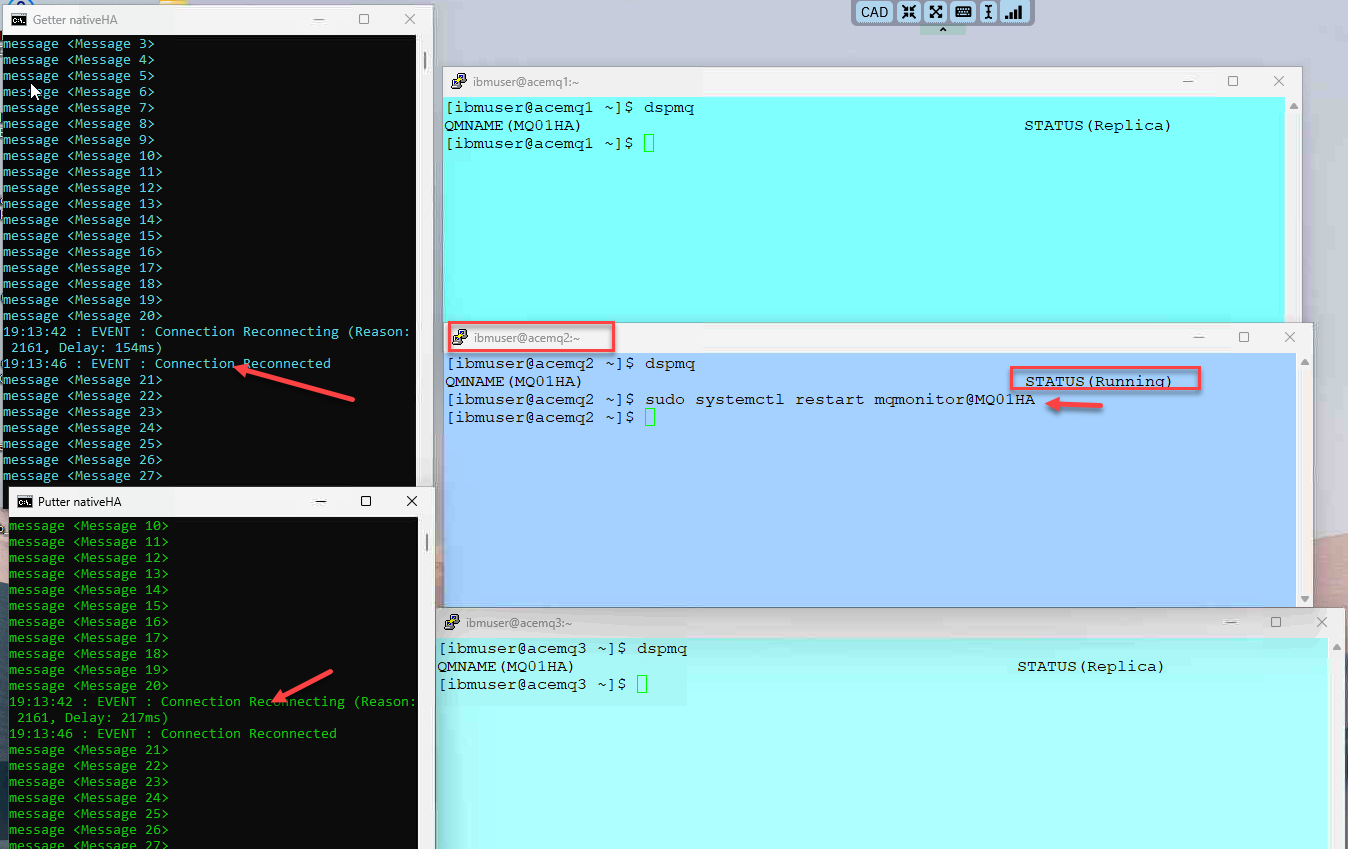This screenshot has width=1348, height=849.
Task: Click the command prompt icon of Putter nativeHA window
Action: (25, 501)
